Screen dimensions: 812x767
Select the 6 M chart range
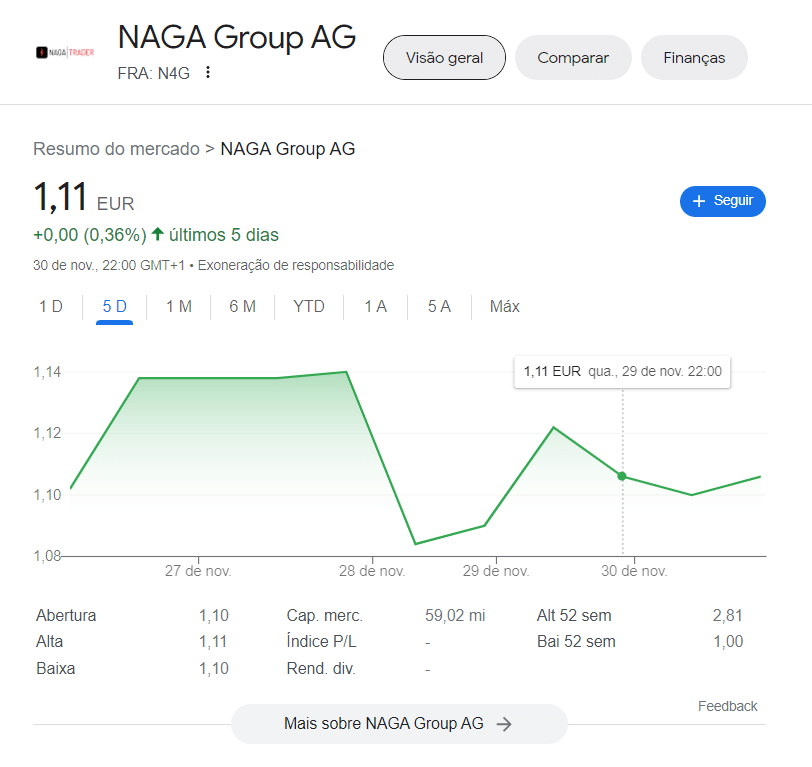point(242,307)
